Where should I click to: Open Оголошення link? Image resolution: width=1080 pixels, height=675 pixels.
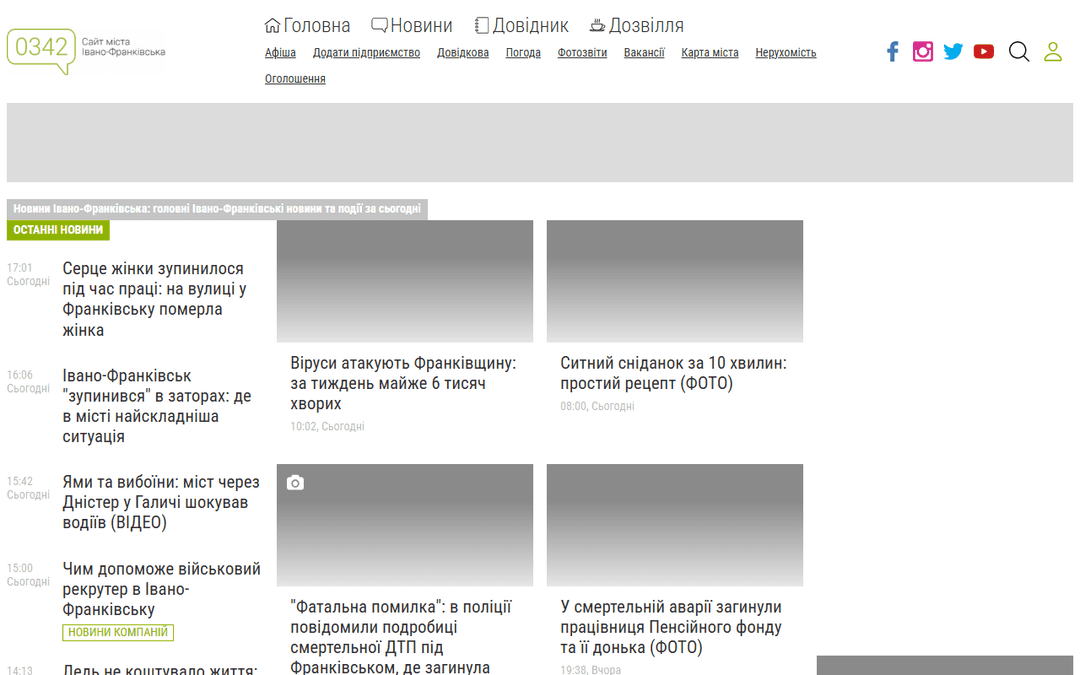point(295,79)
